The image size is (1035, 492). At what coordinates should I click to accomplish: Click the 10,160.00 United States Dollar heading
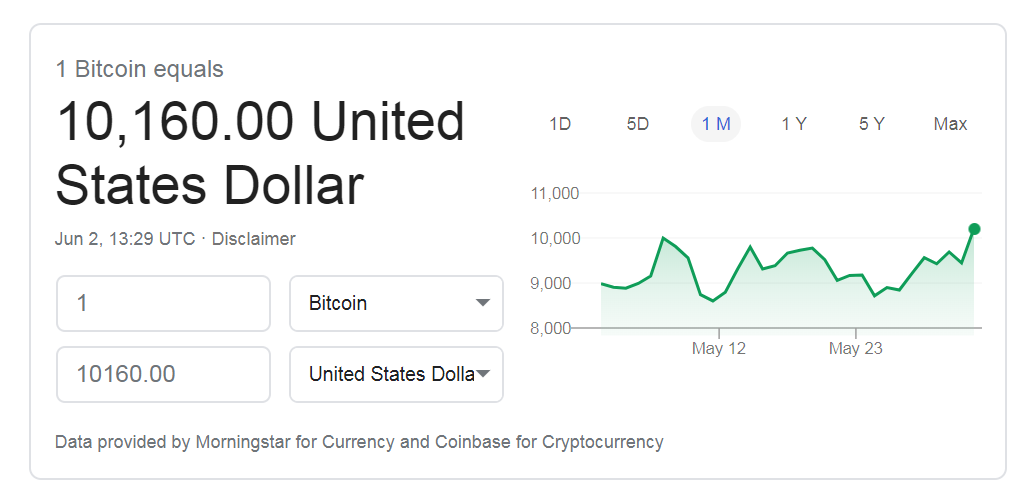pyautogui.click(x=260, y=154)
